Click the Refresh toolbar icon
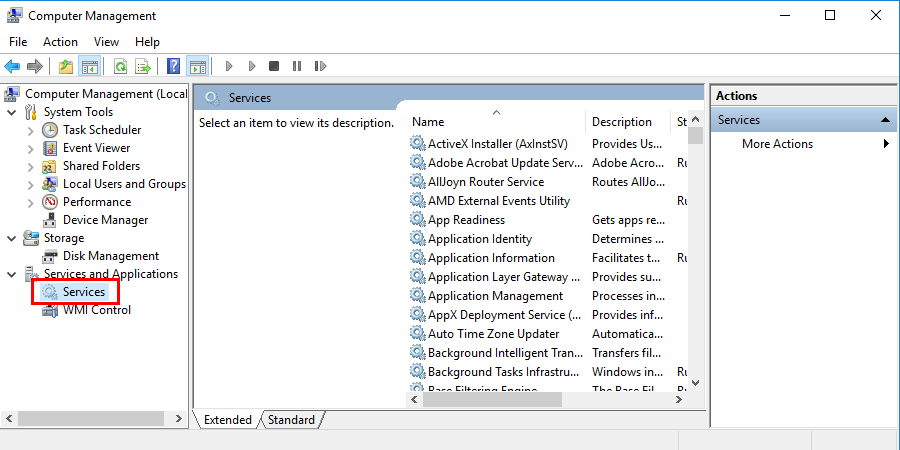 120,67
